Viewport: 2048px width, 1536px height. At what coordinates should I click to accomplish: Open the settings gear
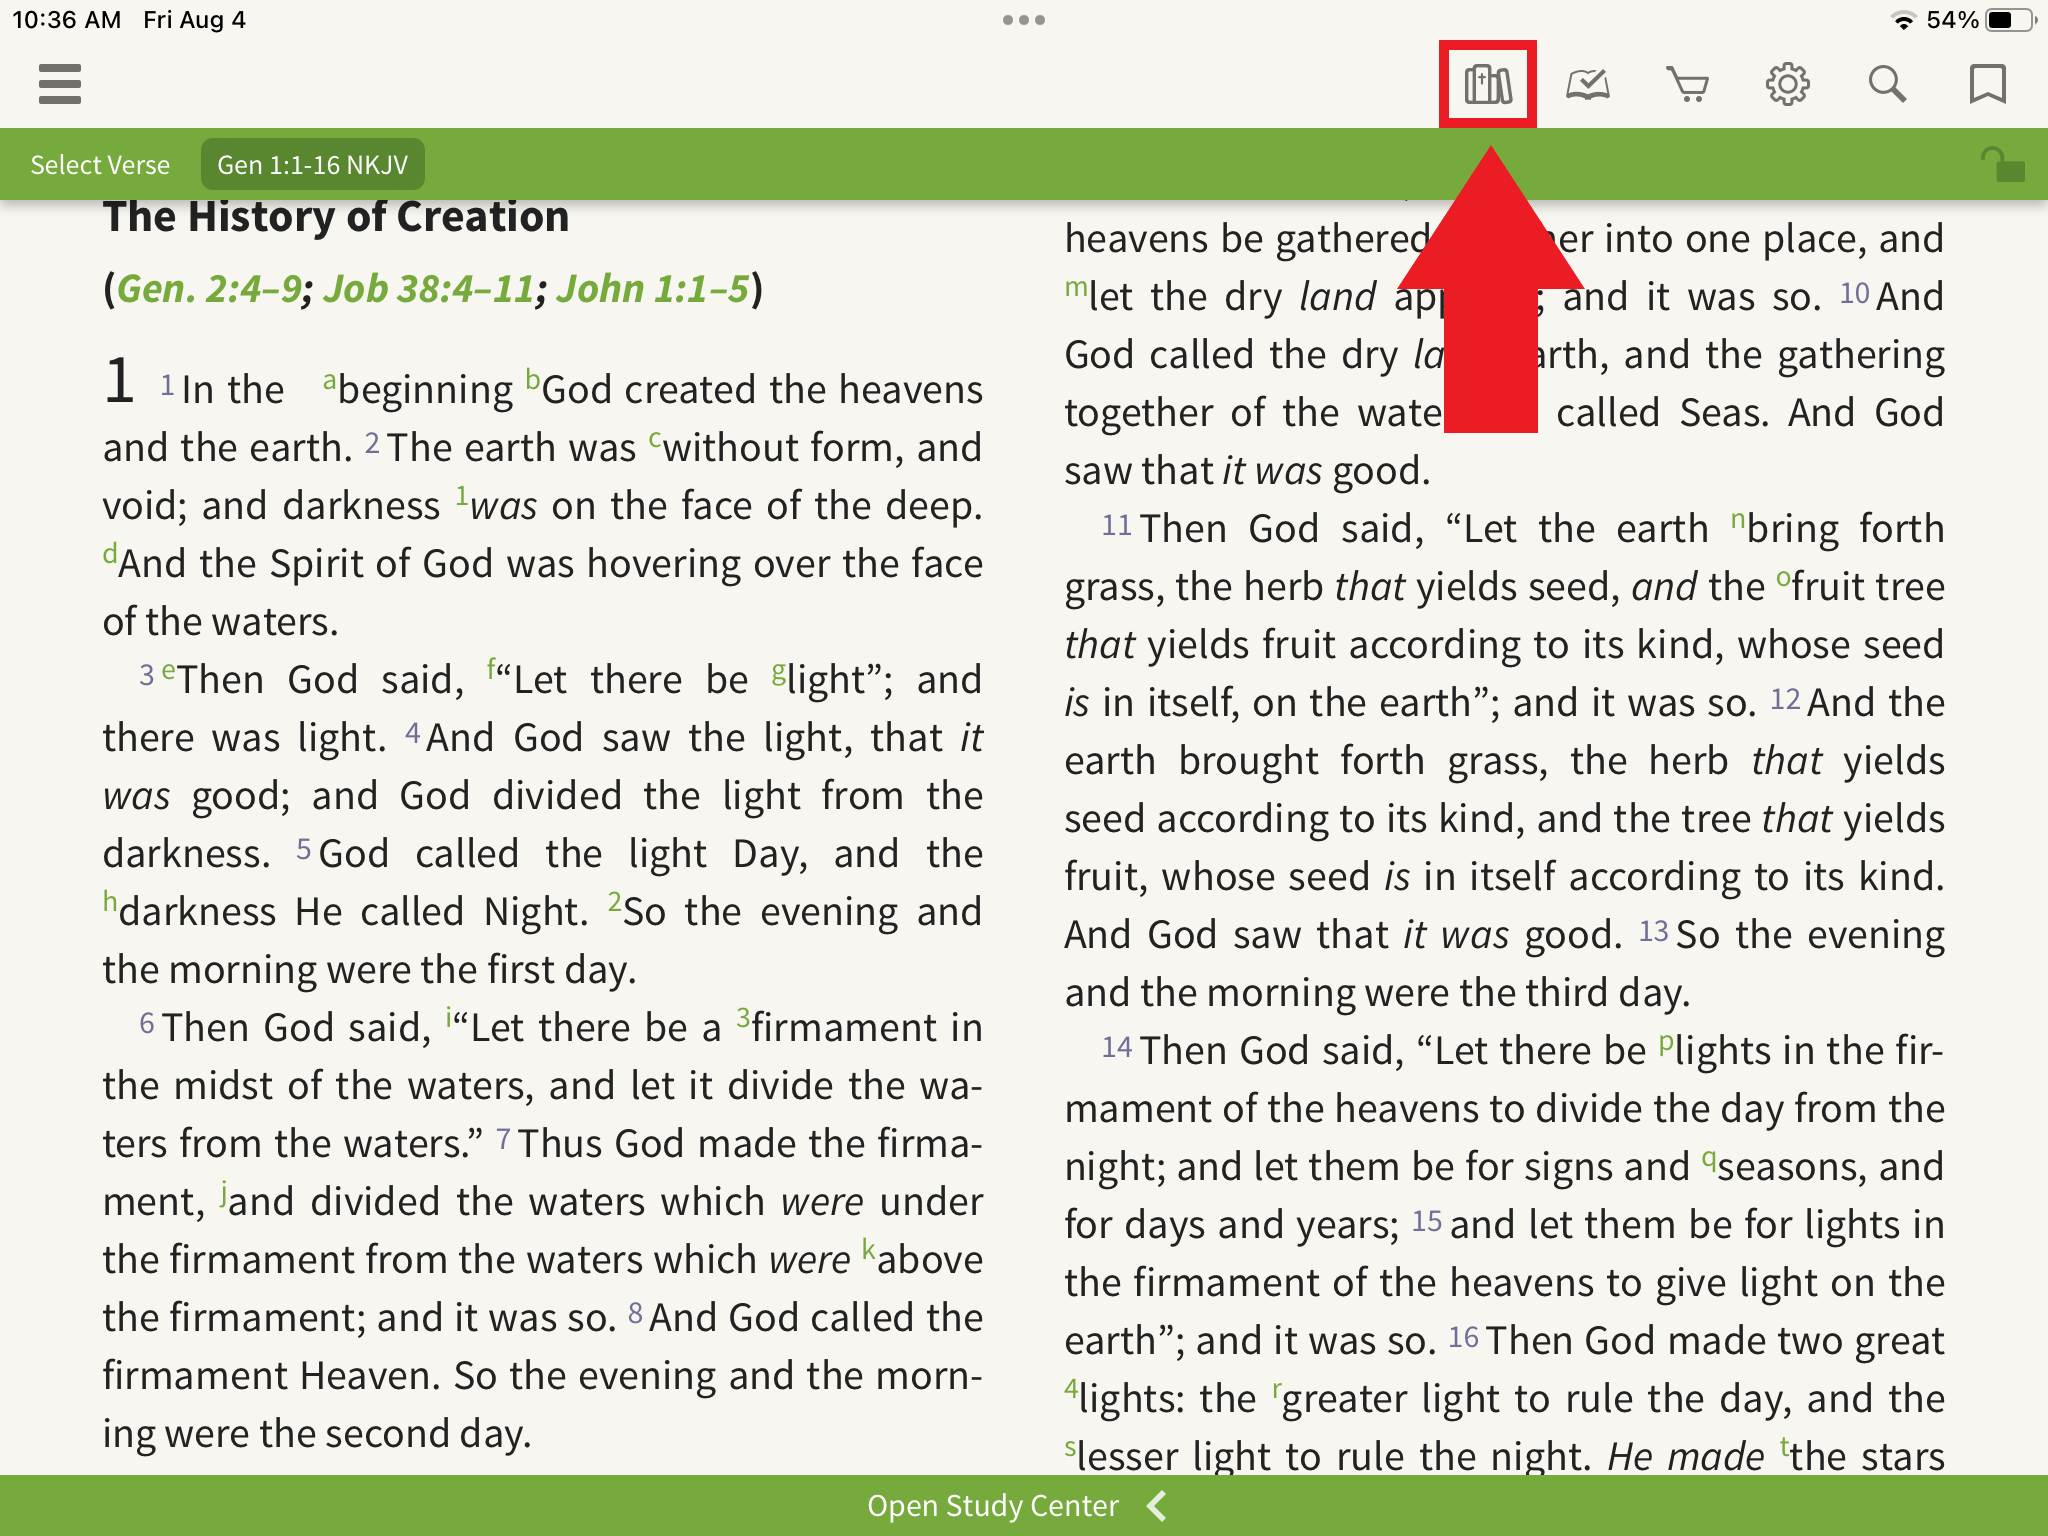[1788, 84]
